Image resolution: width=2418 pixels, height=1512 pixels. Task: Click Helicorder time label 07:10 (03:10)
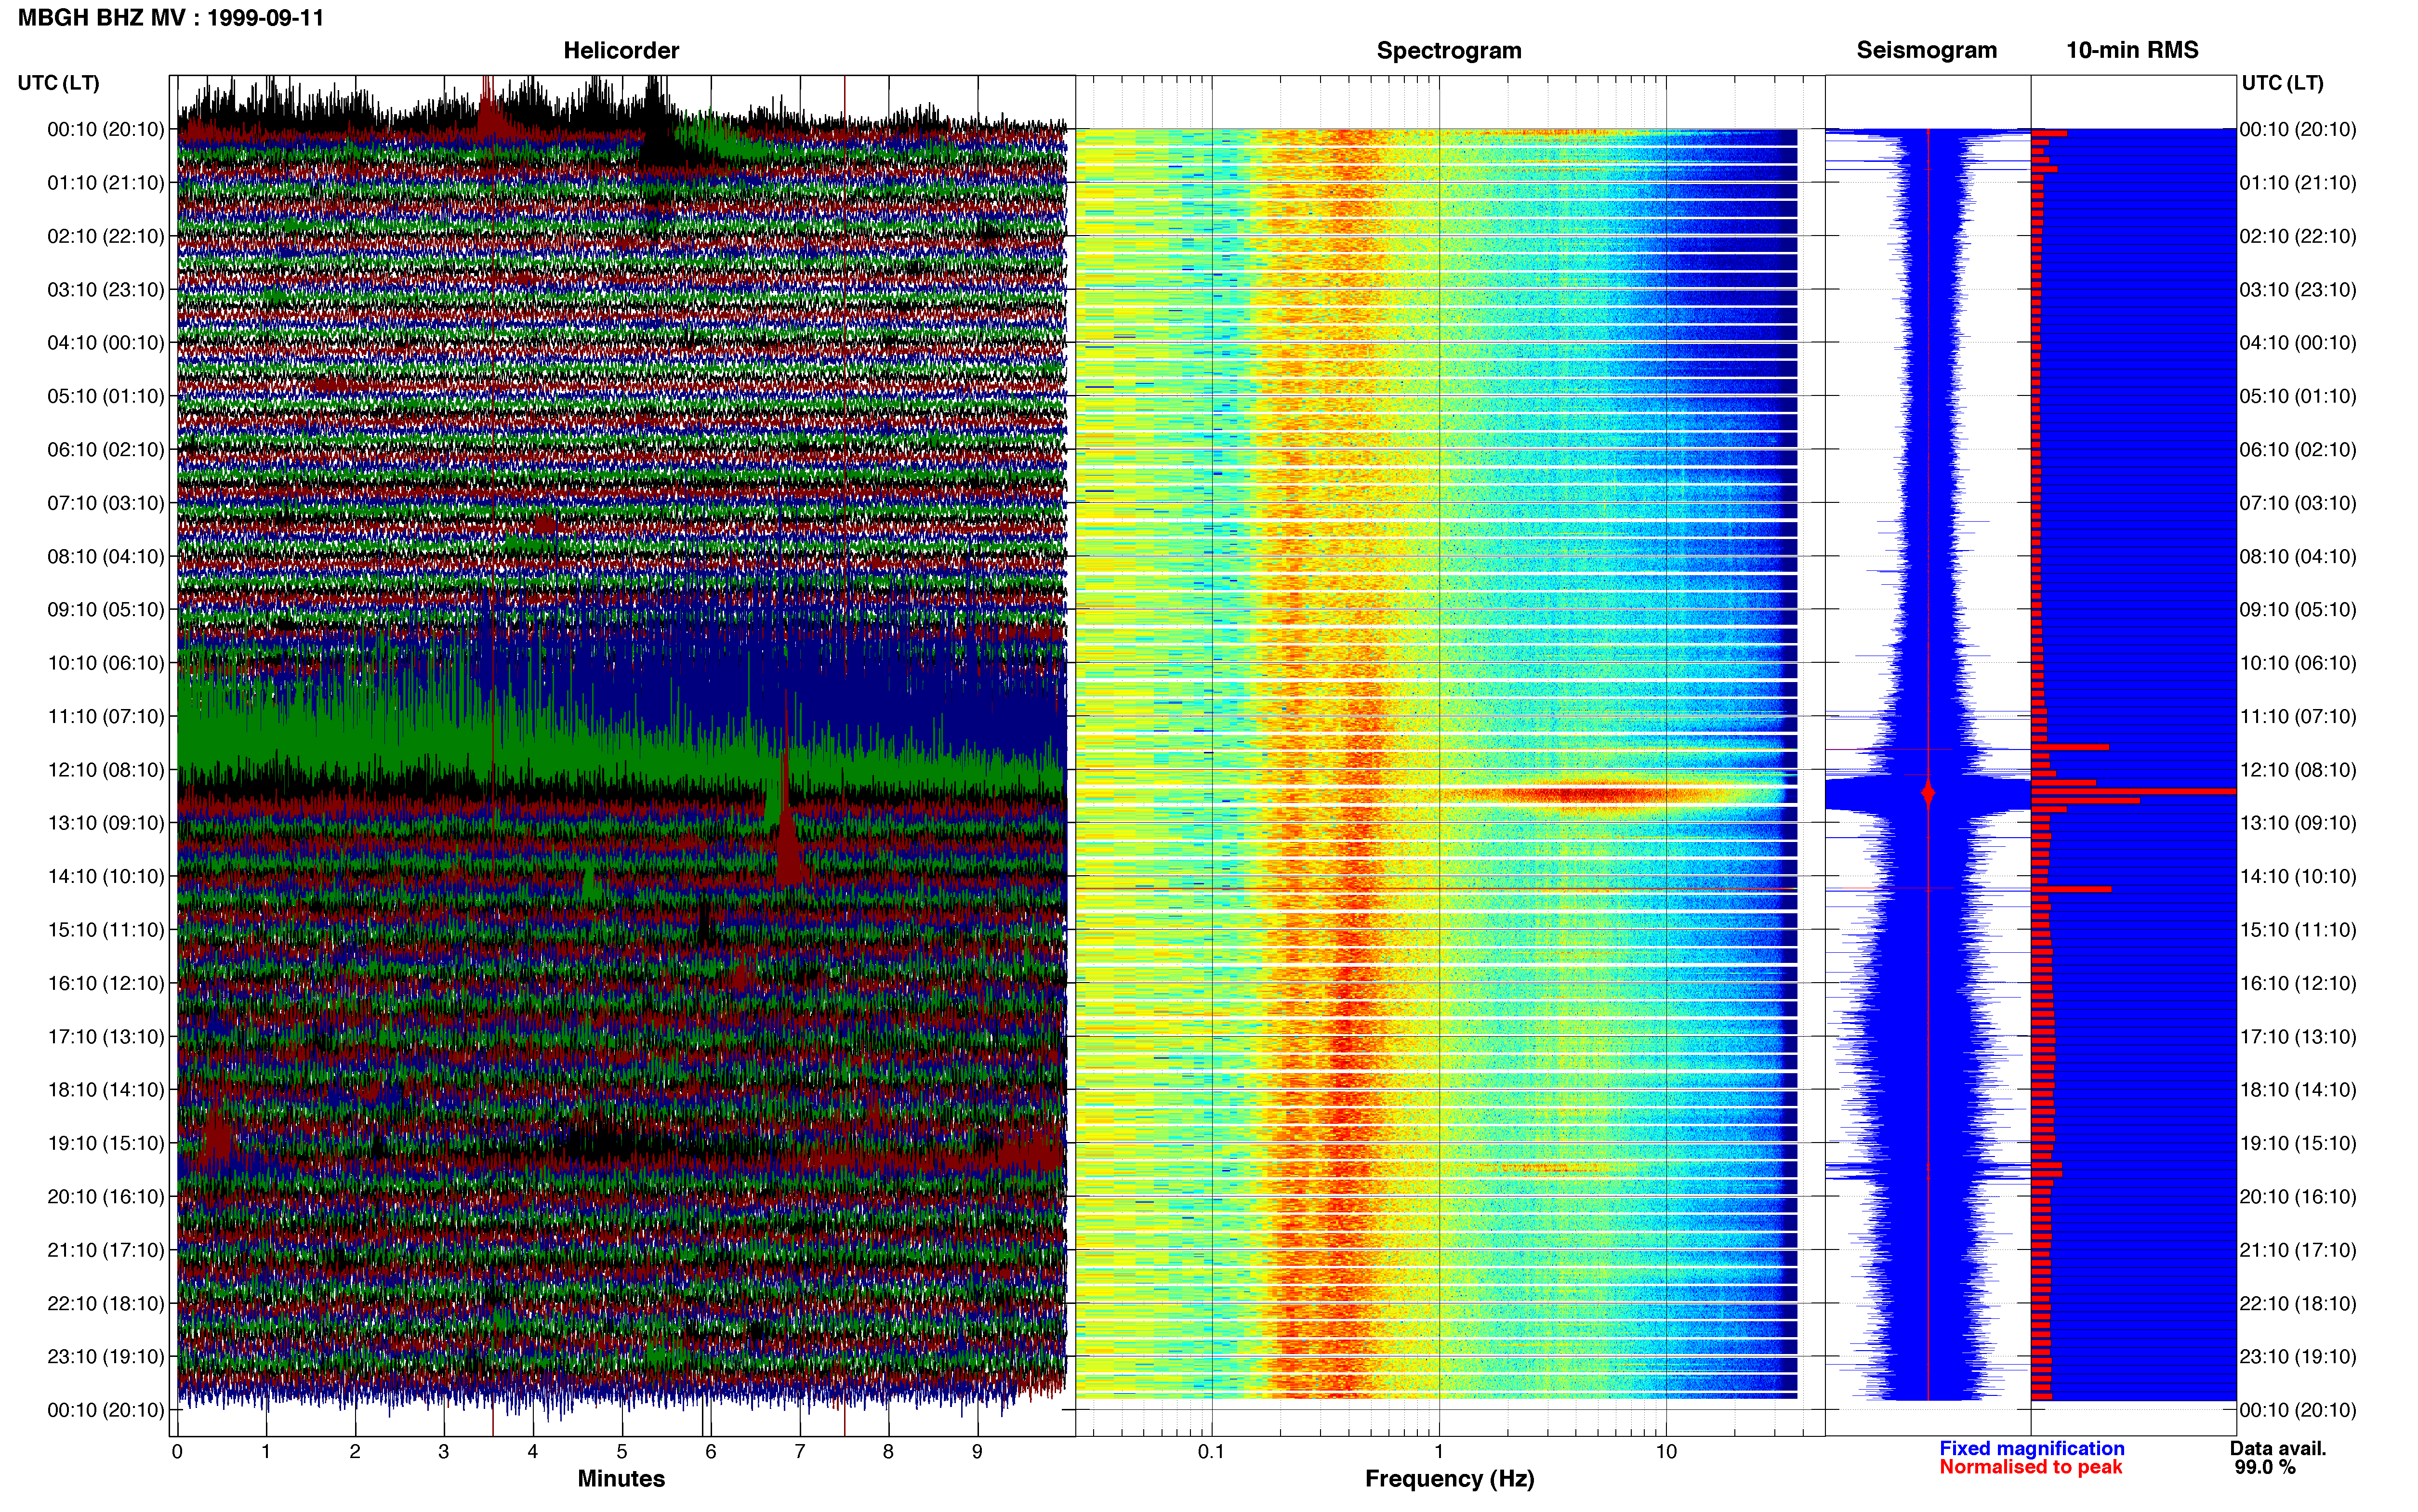point(106,503)
